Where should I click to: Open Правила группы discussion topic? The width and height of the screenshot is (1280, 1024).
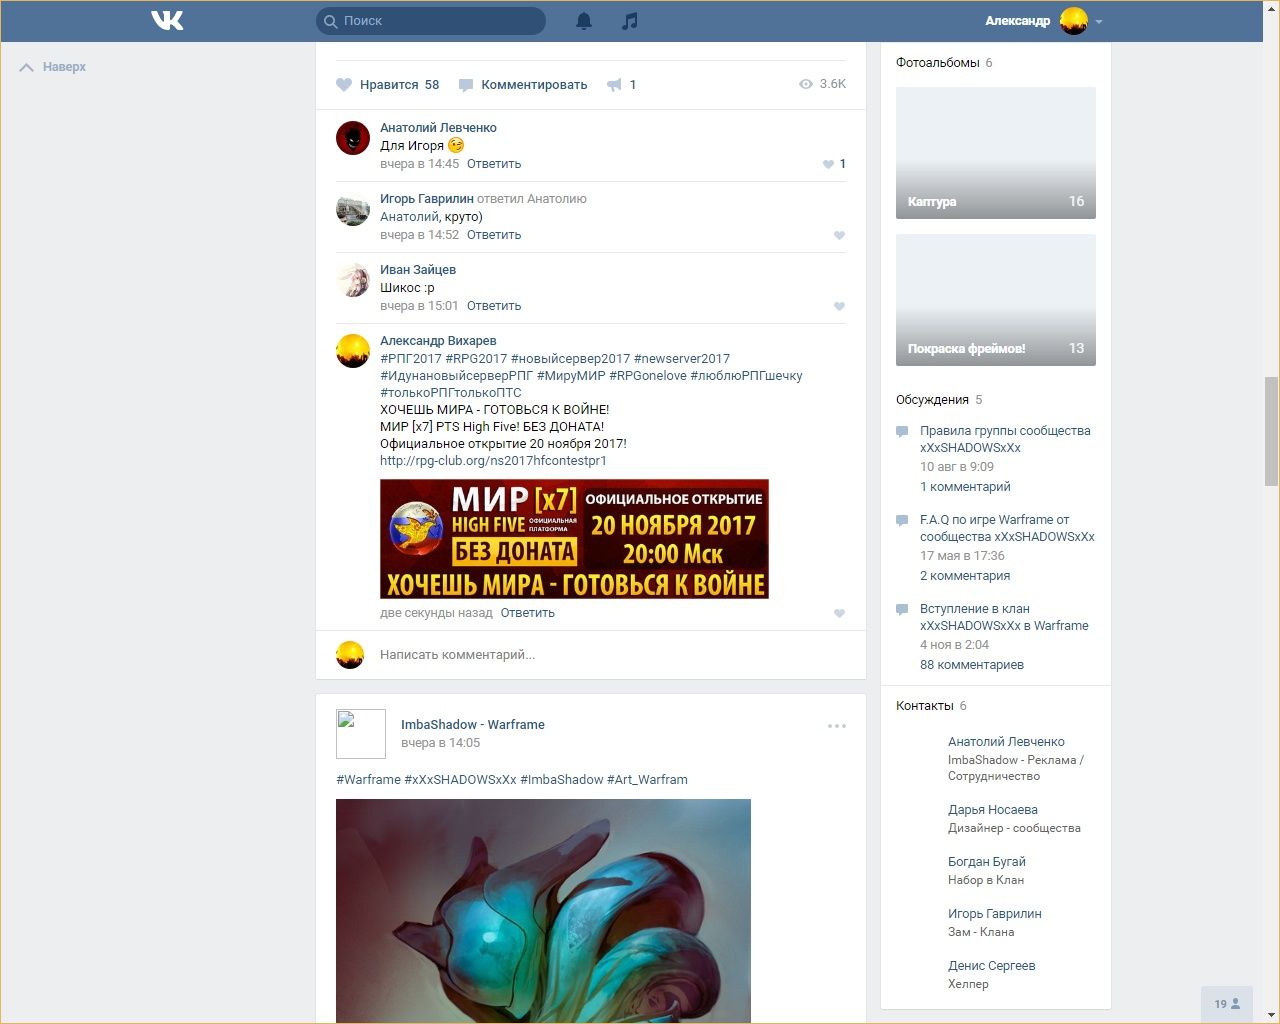click(x=1005, y=439)
